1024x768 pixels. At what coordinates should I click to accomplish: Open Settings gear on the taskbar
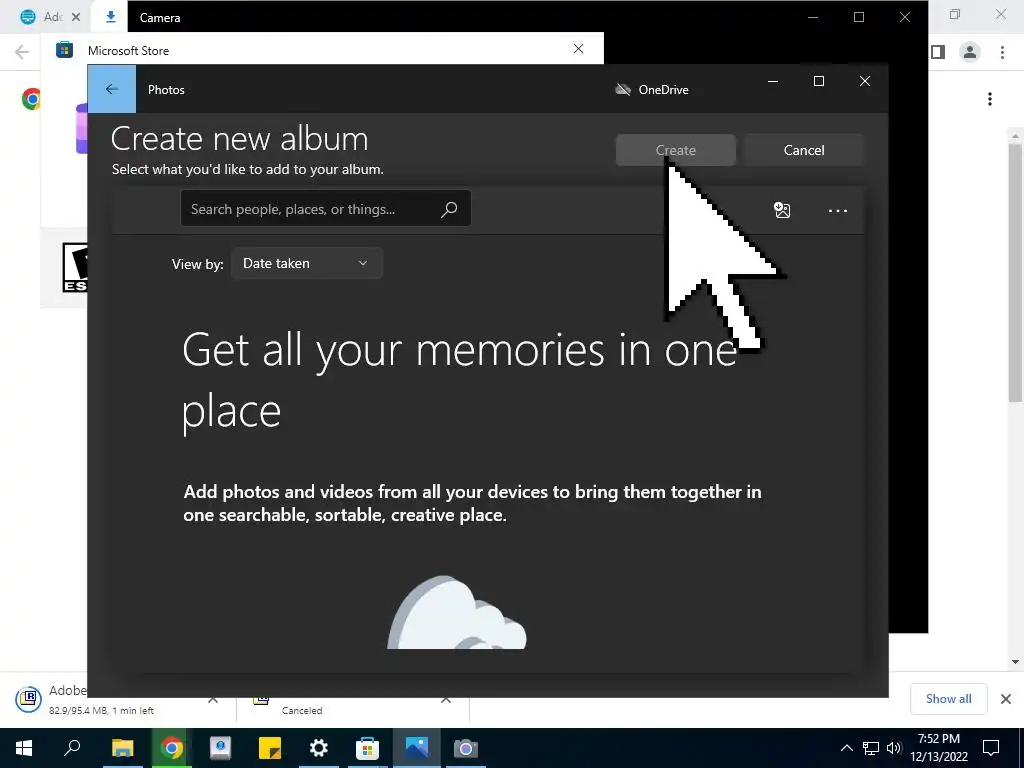pyautogui.click(x=319, y=748)
